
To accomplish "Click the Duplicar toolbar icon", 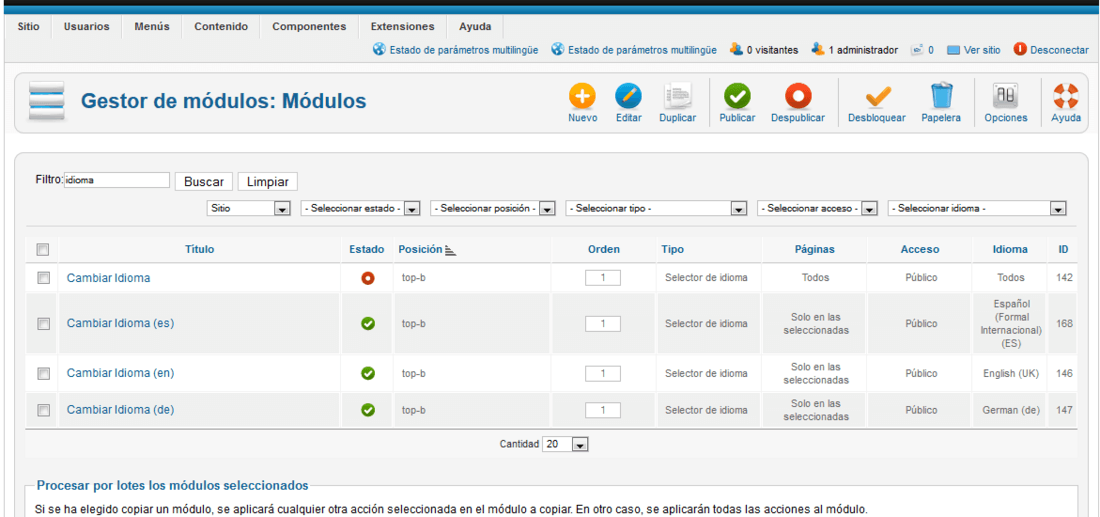I will tap(678, 95).
